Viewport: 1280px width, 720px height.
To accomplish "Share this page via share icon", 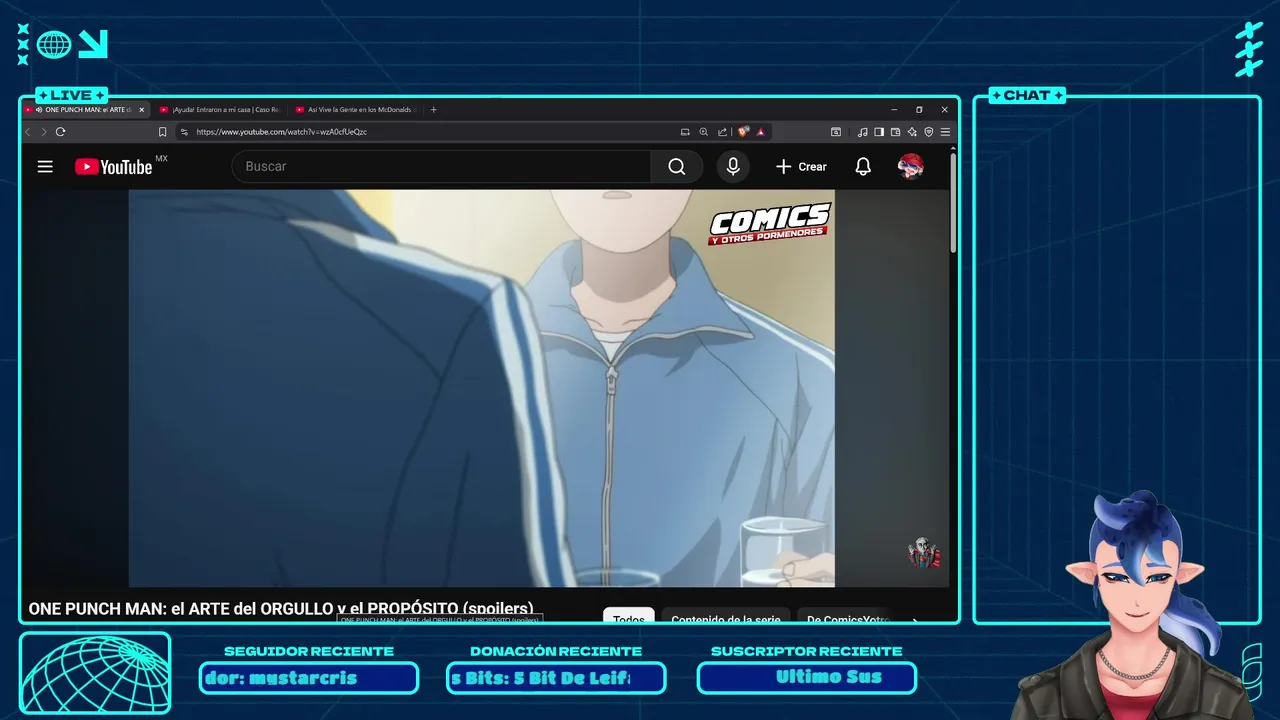I will [722, 132].
